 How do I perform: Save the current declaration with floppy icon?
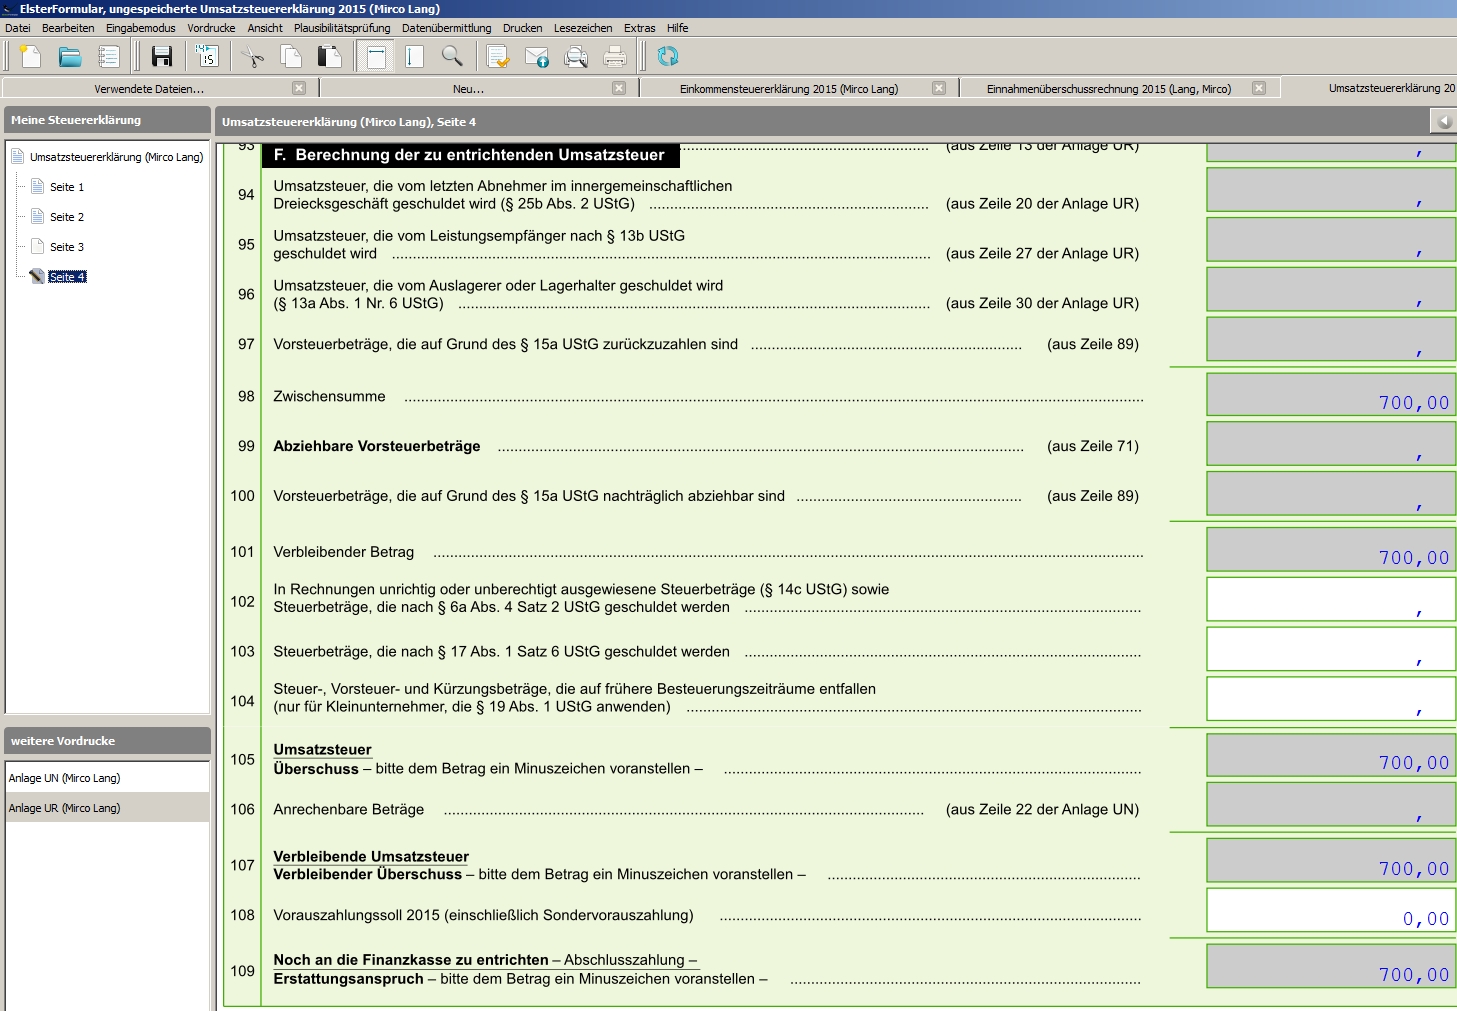coord(162,57)
